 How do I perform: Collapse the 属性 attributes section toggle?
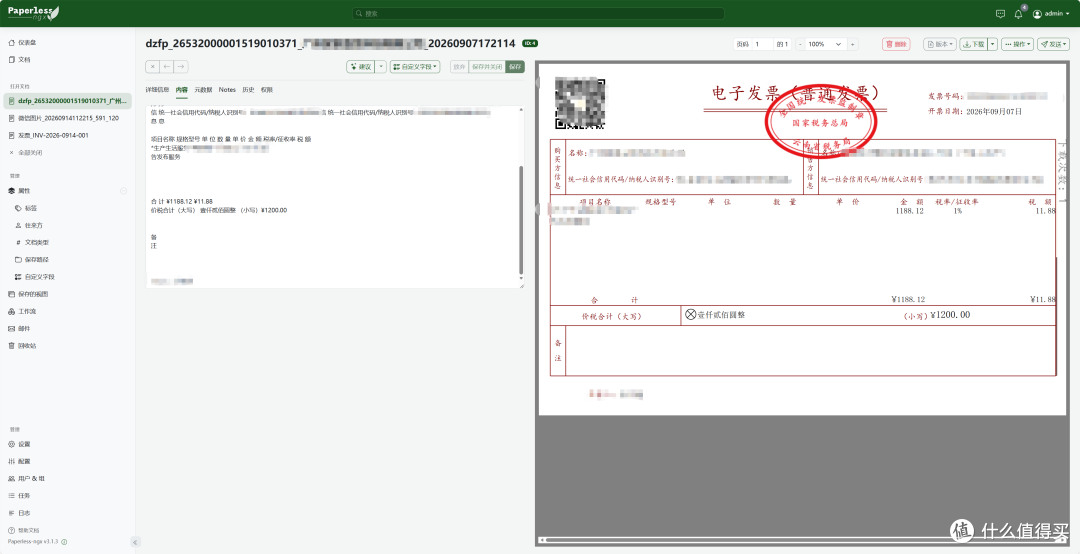click(123, 191)
